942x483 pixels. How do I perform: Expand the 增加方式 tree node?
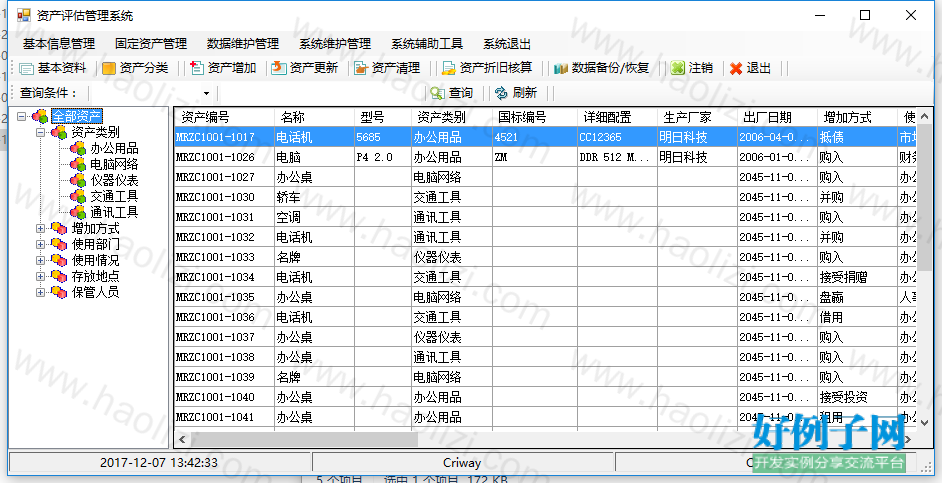(x=40, y=228)
